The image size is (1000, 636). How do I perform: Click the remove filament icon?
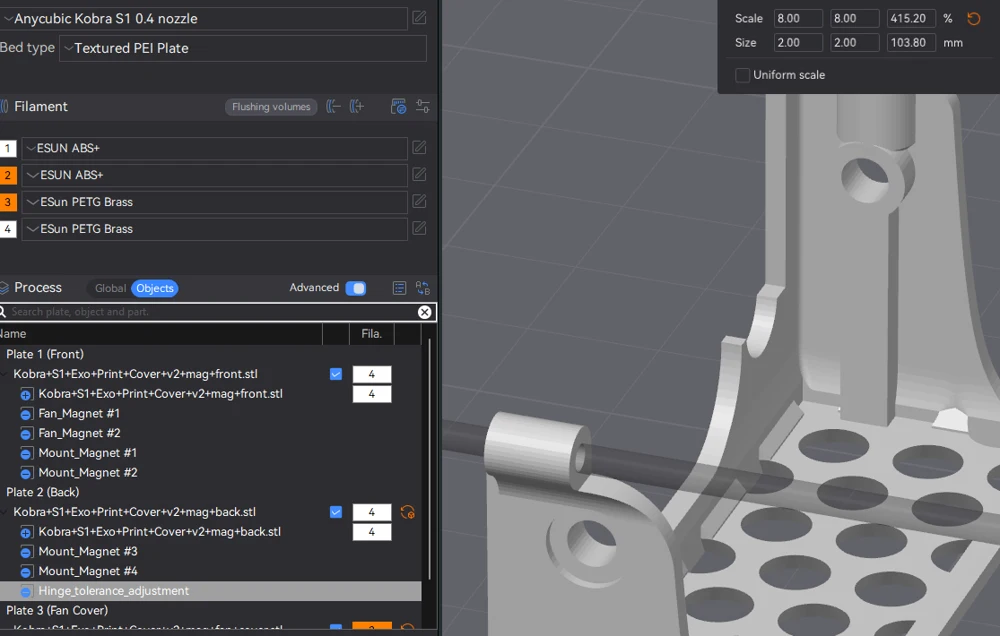(x=334, y=107)
